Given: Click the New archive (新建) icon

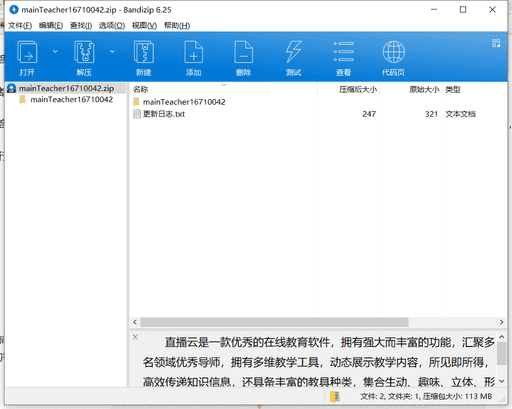Looking at the screenshot, I should point(144,52).
